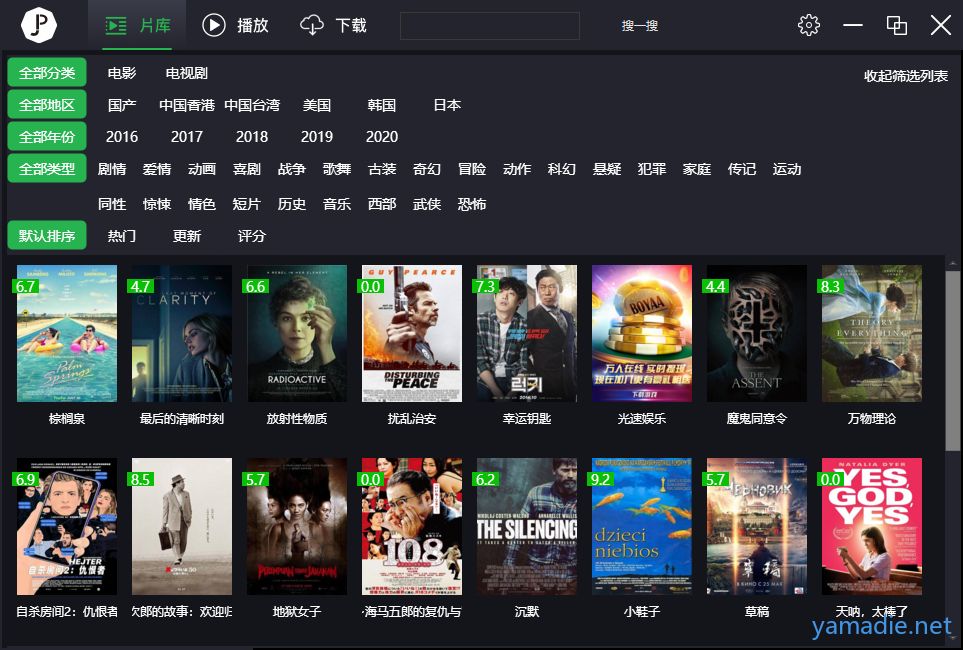The image size is (963, 650).
Task: Open settings gear icon
Action: pos(808,25)
